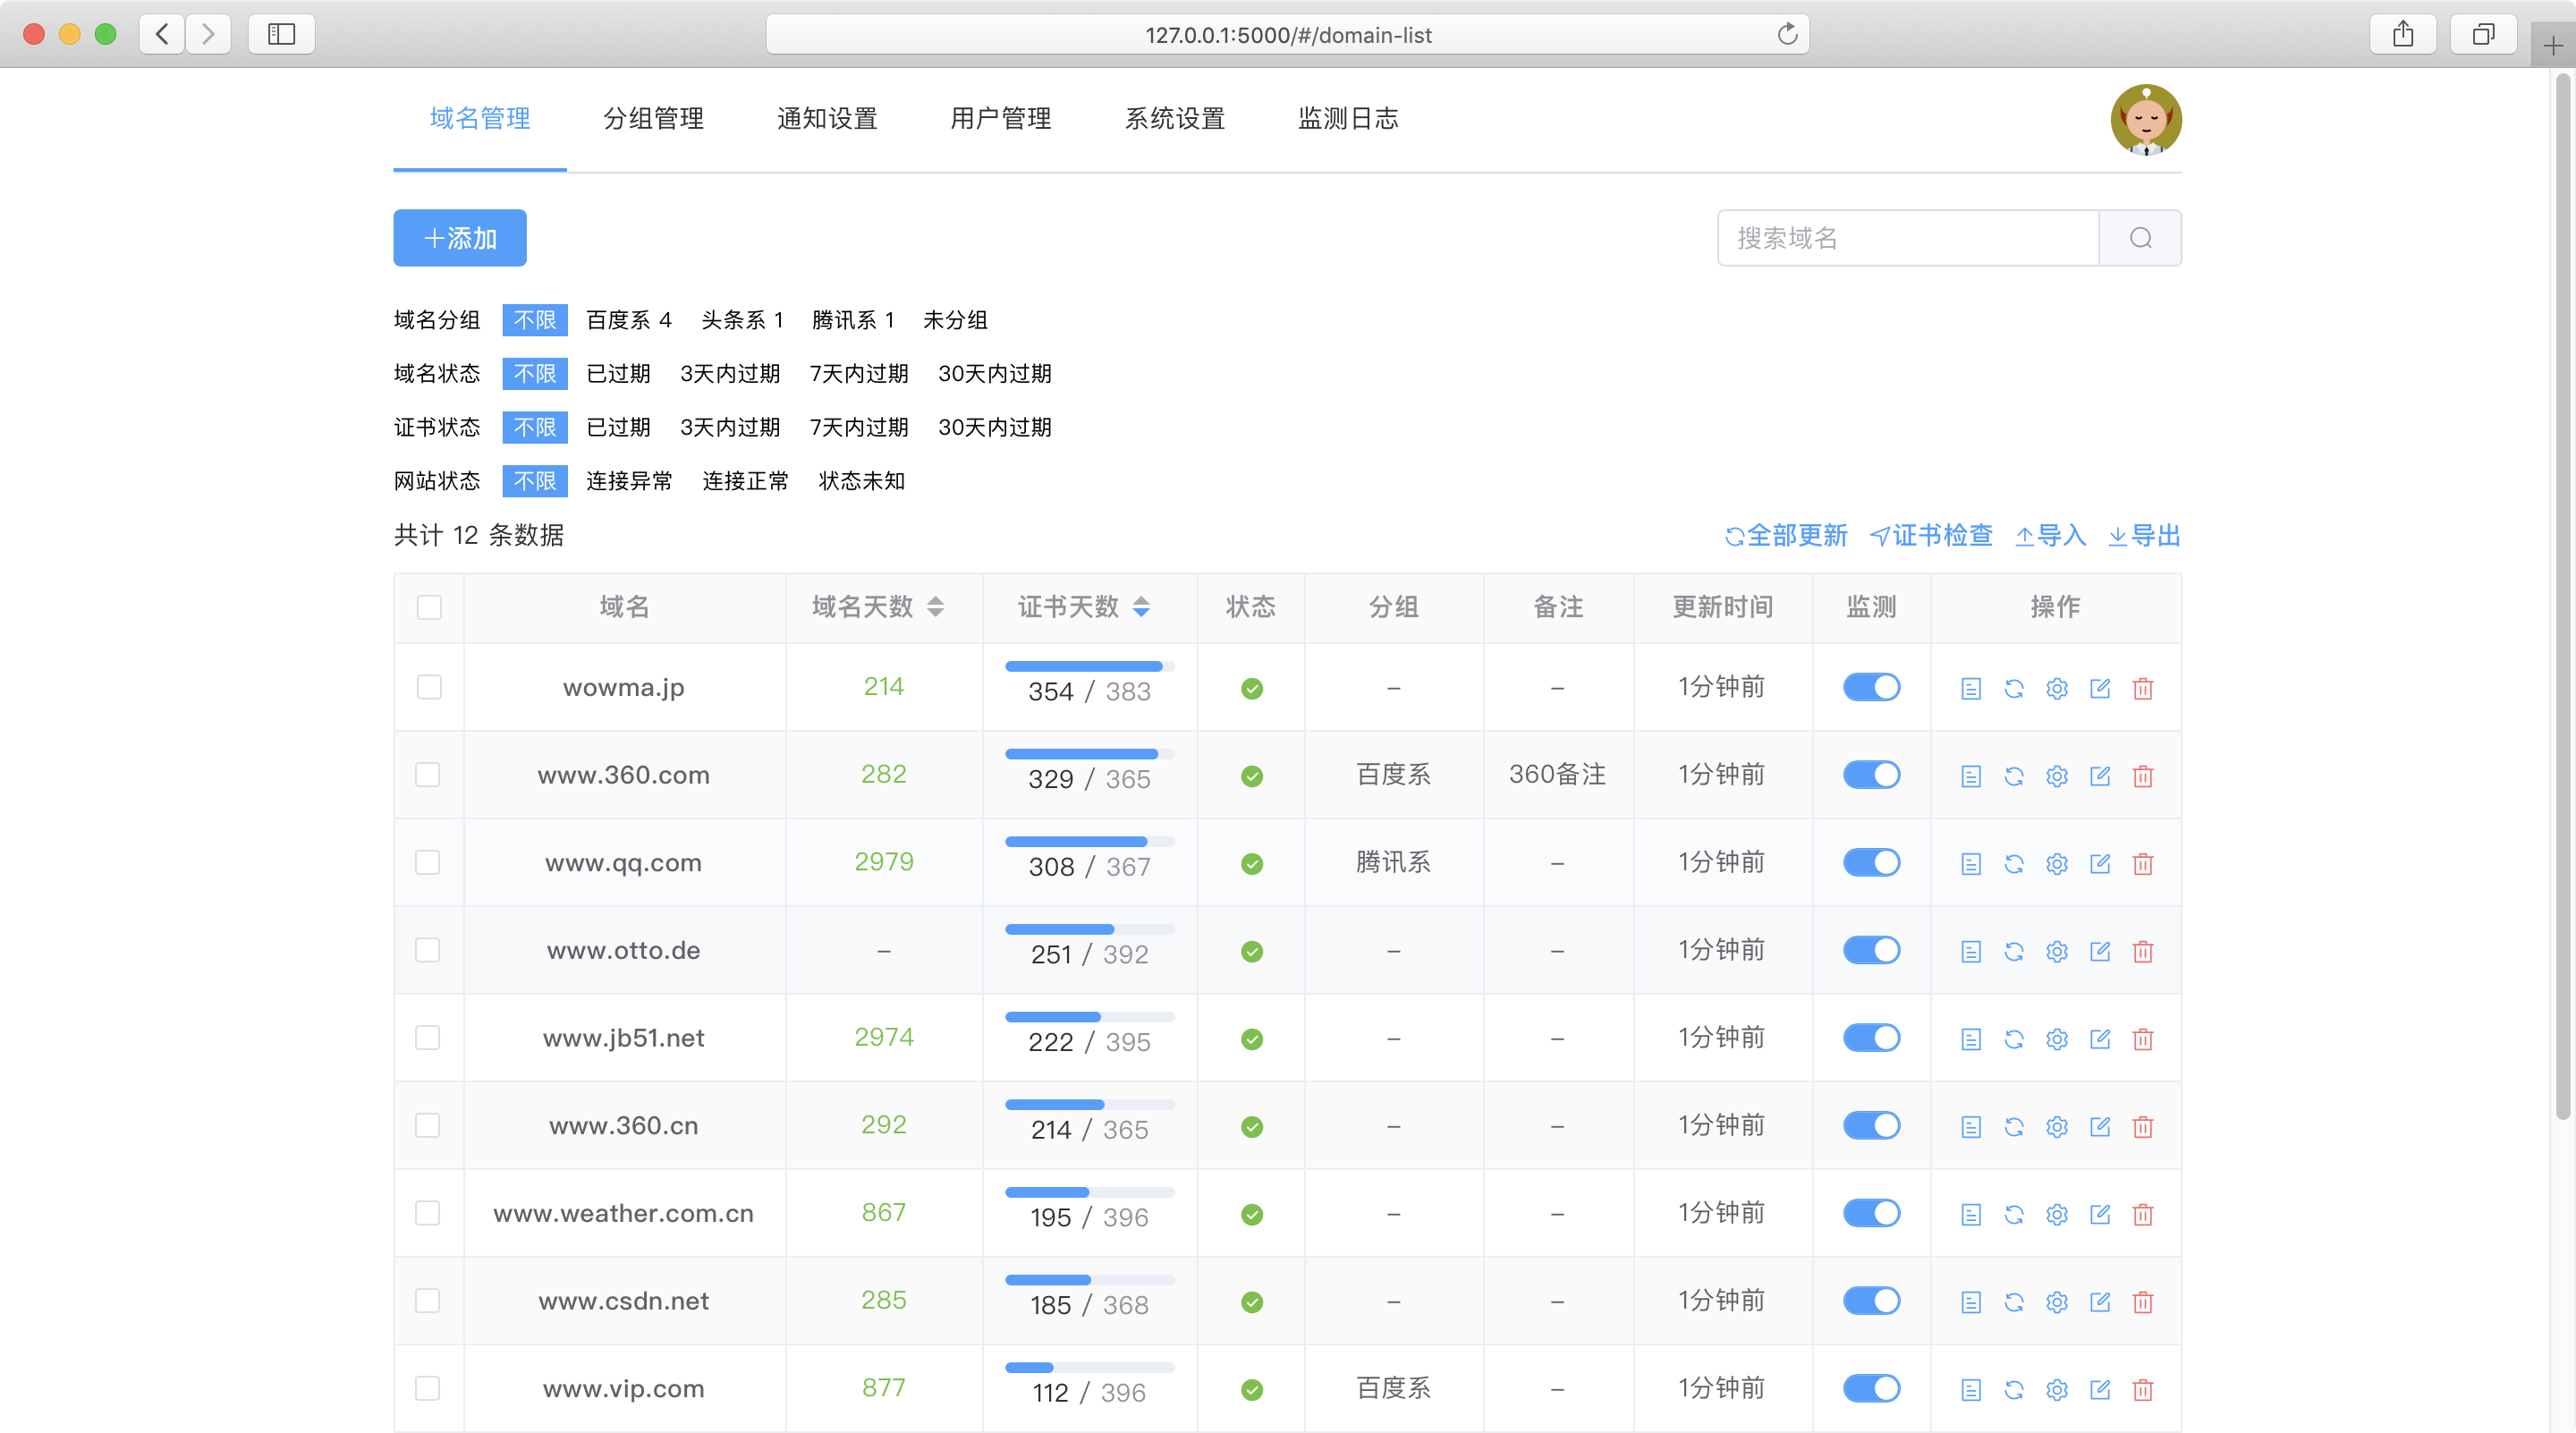Sort by 证书天数 column arrows
The image size is (2576, 1433).
click(x=1141, y=607)
